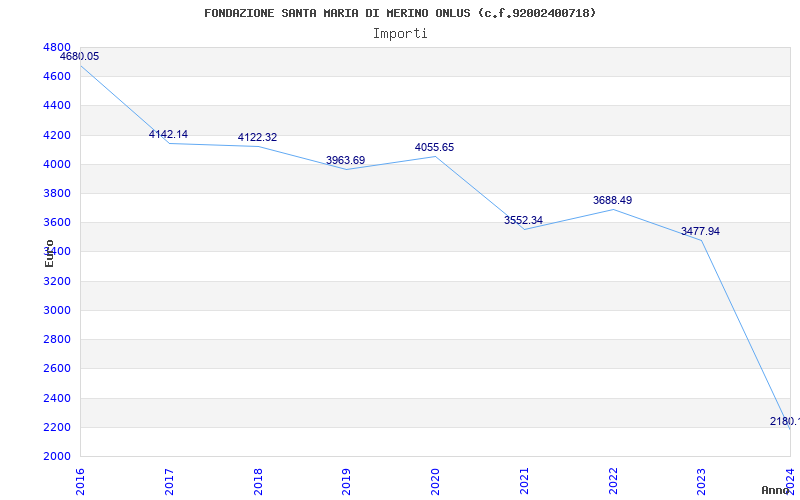
Task: Click the 2400 y-axis tick label
Action: 57,398
